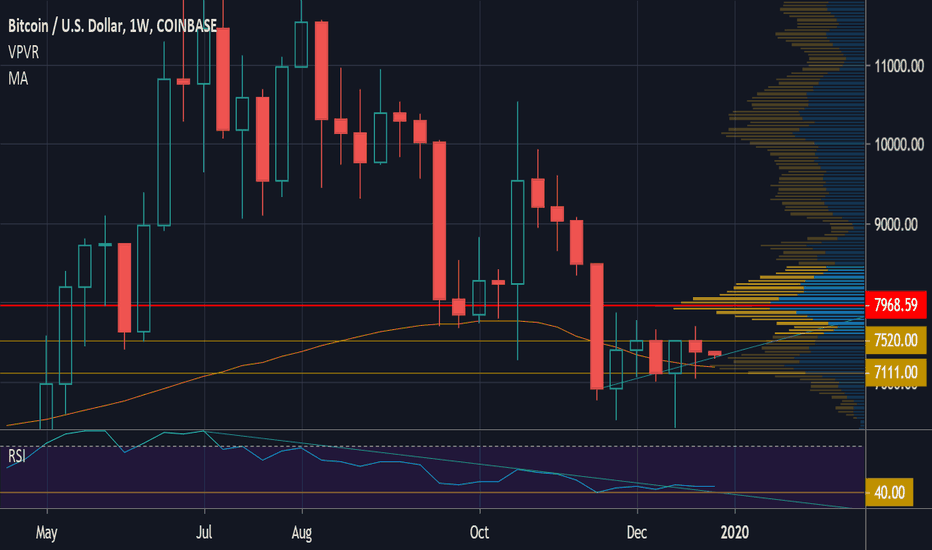Click the 40.00 RSI level label
The image size is (932, 550).
pyautogui.click(x=889, y=492)
